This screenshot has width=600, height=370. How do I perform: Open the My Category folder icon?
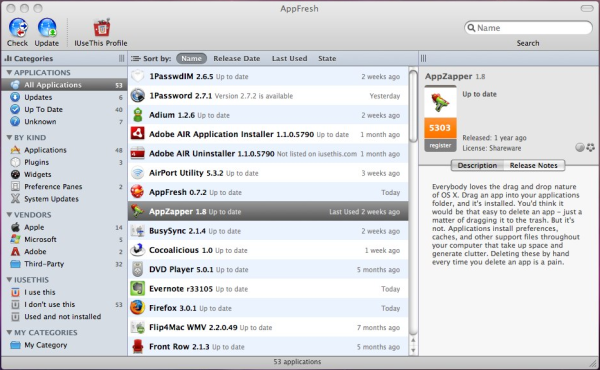point(15,345)
